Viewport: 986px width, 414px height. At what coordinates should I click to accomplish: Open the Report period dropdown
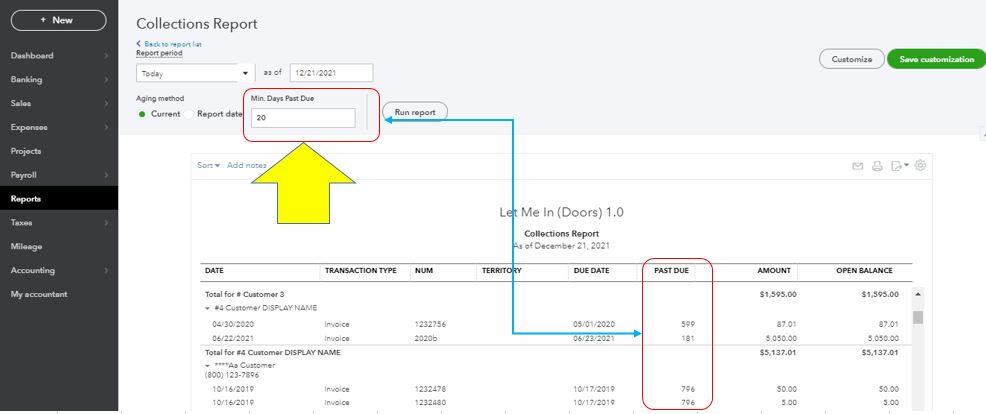tap(195, 73)
